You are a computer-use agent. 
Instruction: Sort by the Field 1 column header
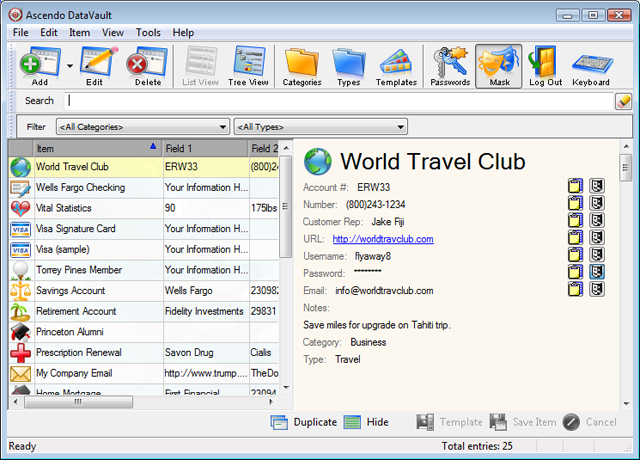206,149
